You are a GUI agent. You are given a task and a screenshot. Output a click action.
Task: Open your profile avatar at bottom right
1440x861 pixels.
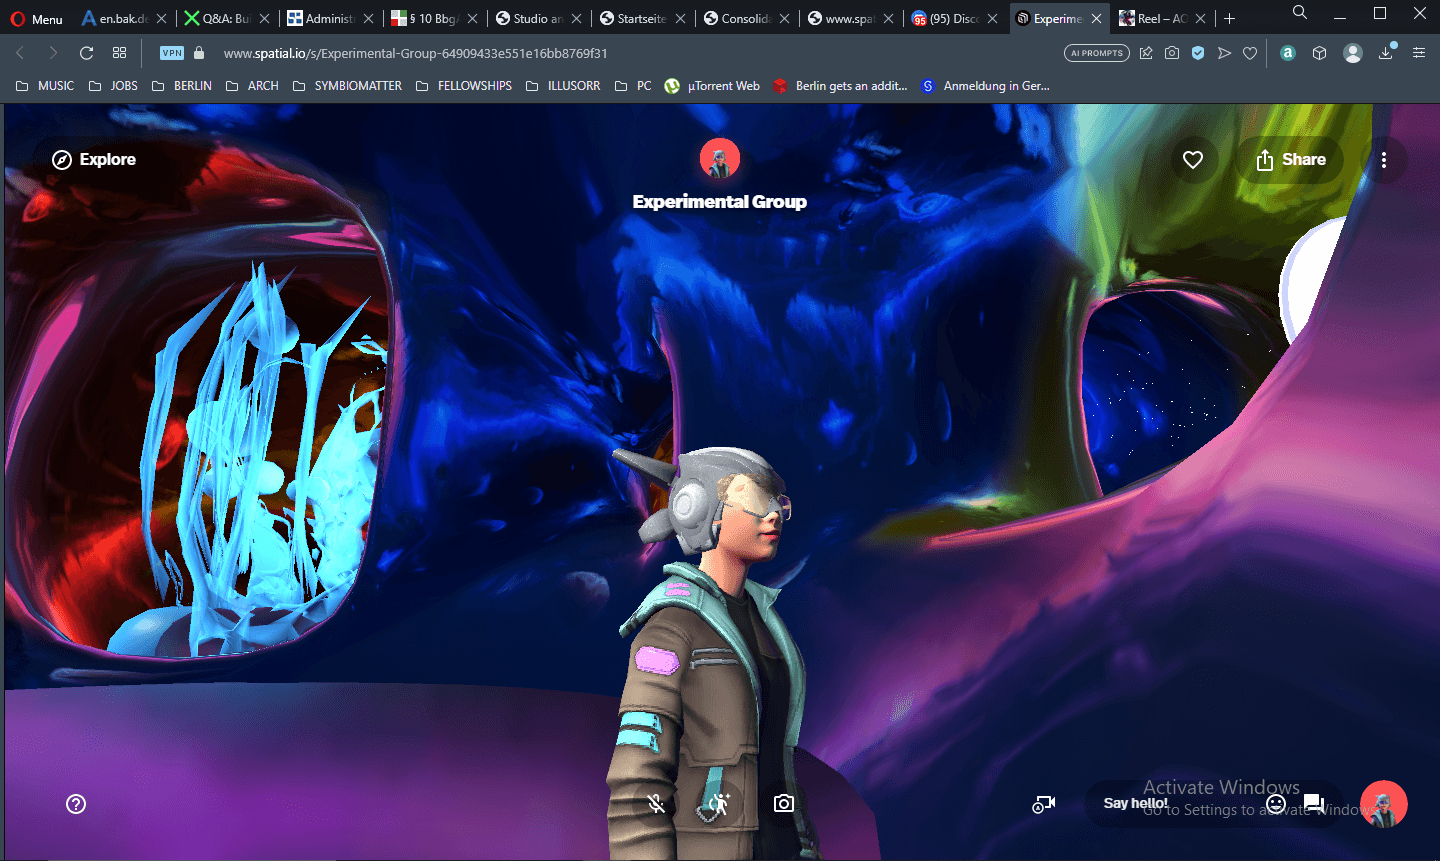coord(1384,804)
